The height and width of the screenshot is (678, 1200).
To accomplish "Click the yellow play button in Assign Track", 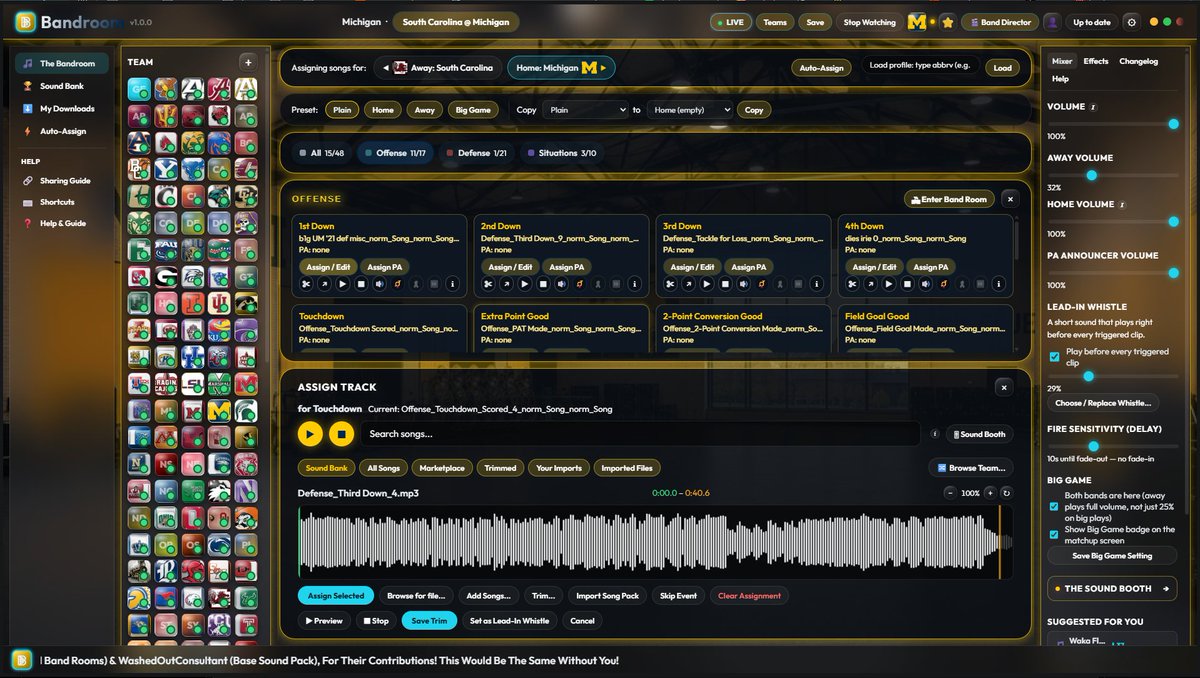I will (310, 434).
